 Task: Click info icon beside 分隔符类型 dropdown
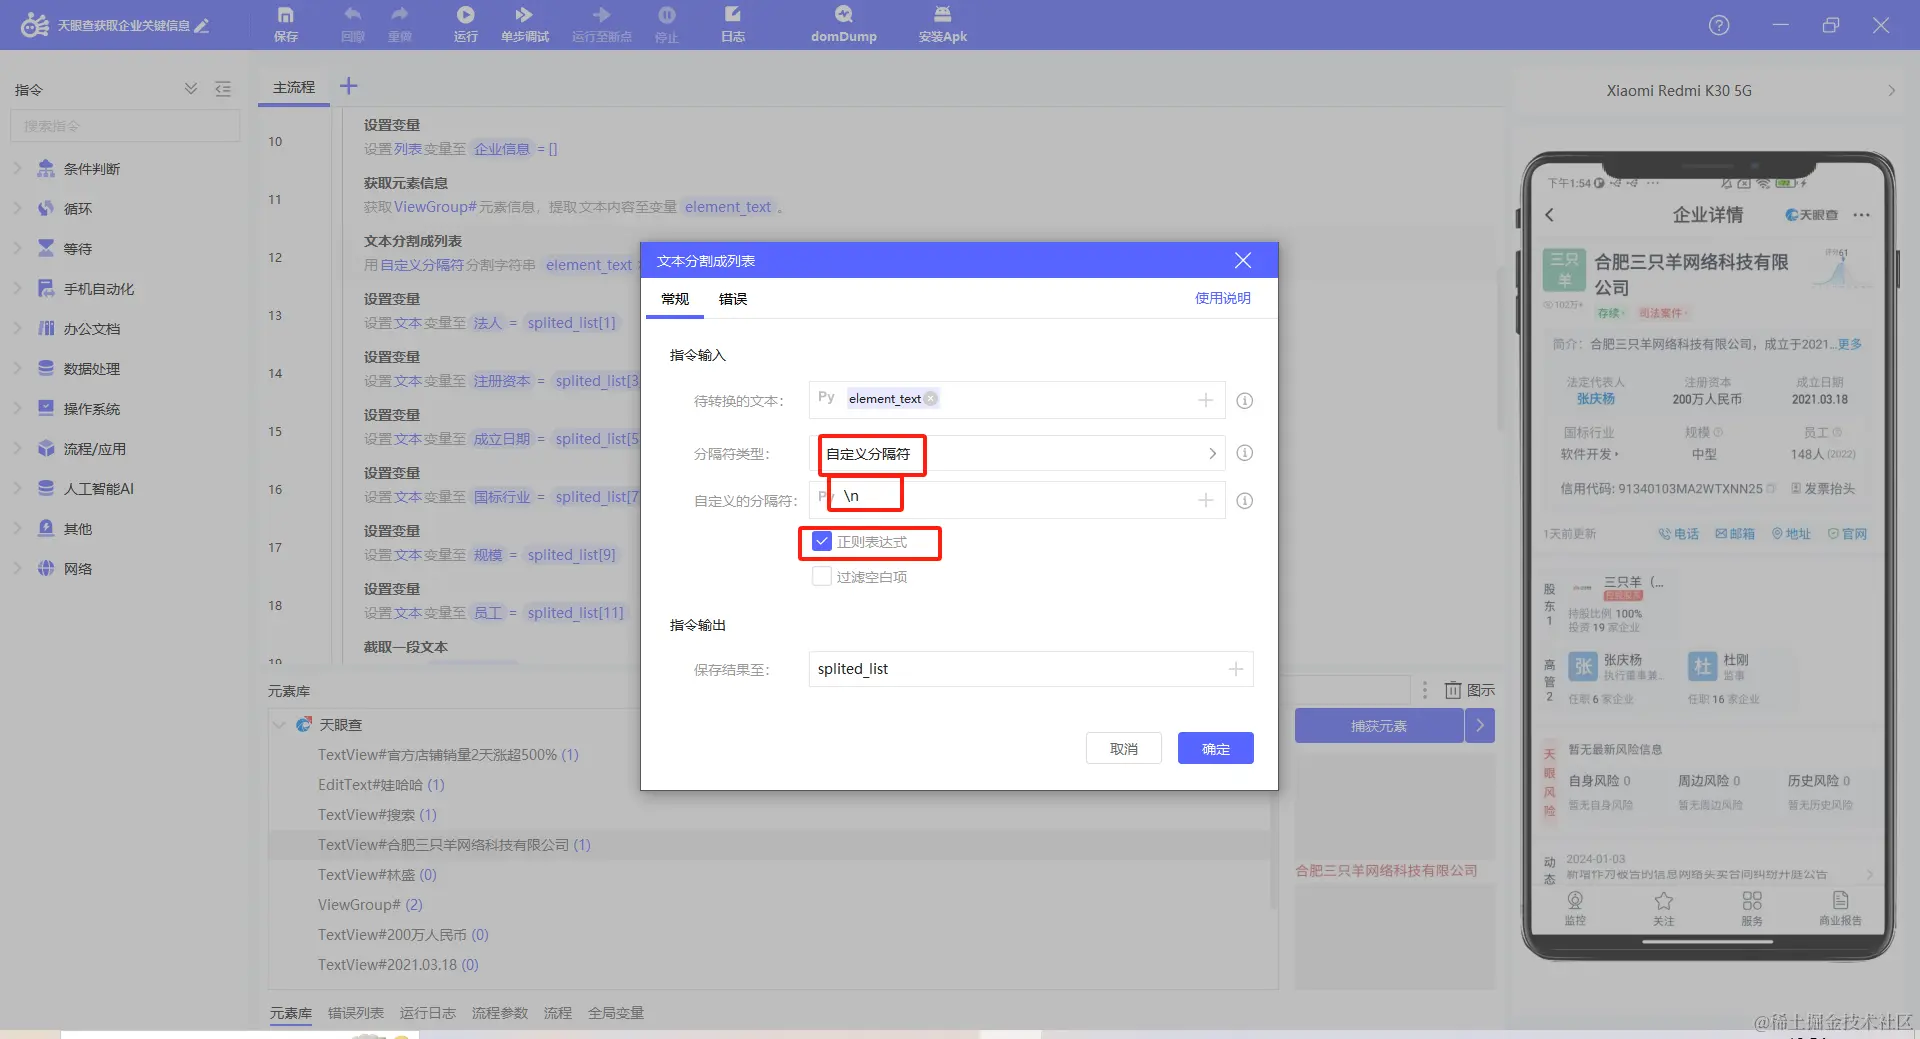tap(1245, 453)
